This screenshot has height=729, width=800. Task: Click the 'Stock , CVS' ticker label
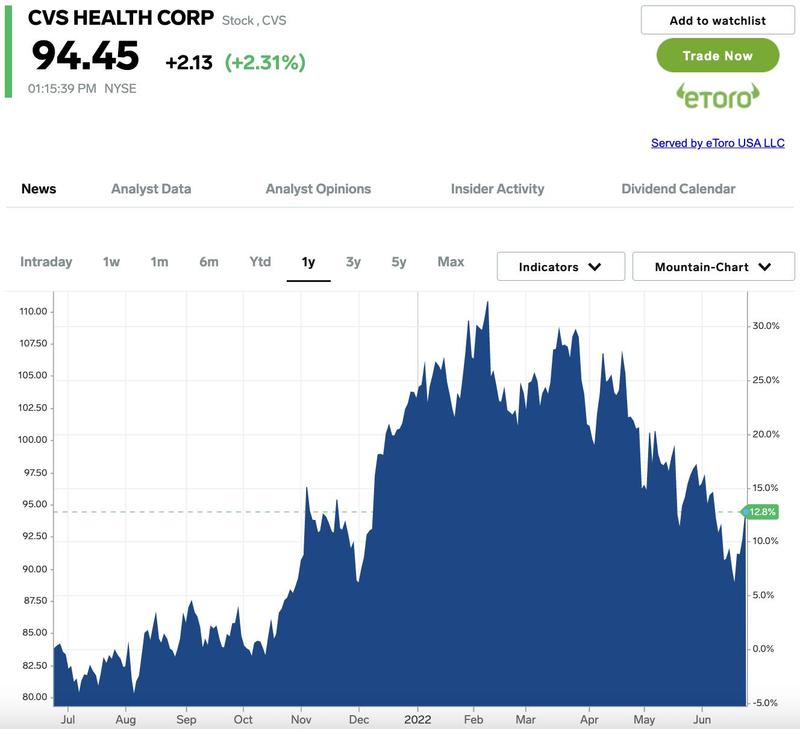[254, 20]
